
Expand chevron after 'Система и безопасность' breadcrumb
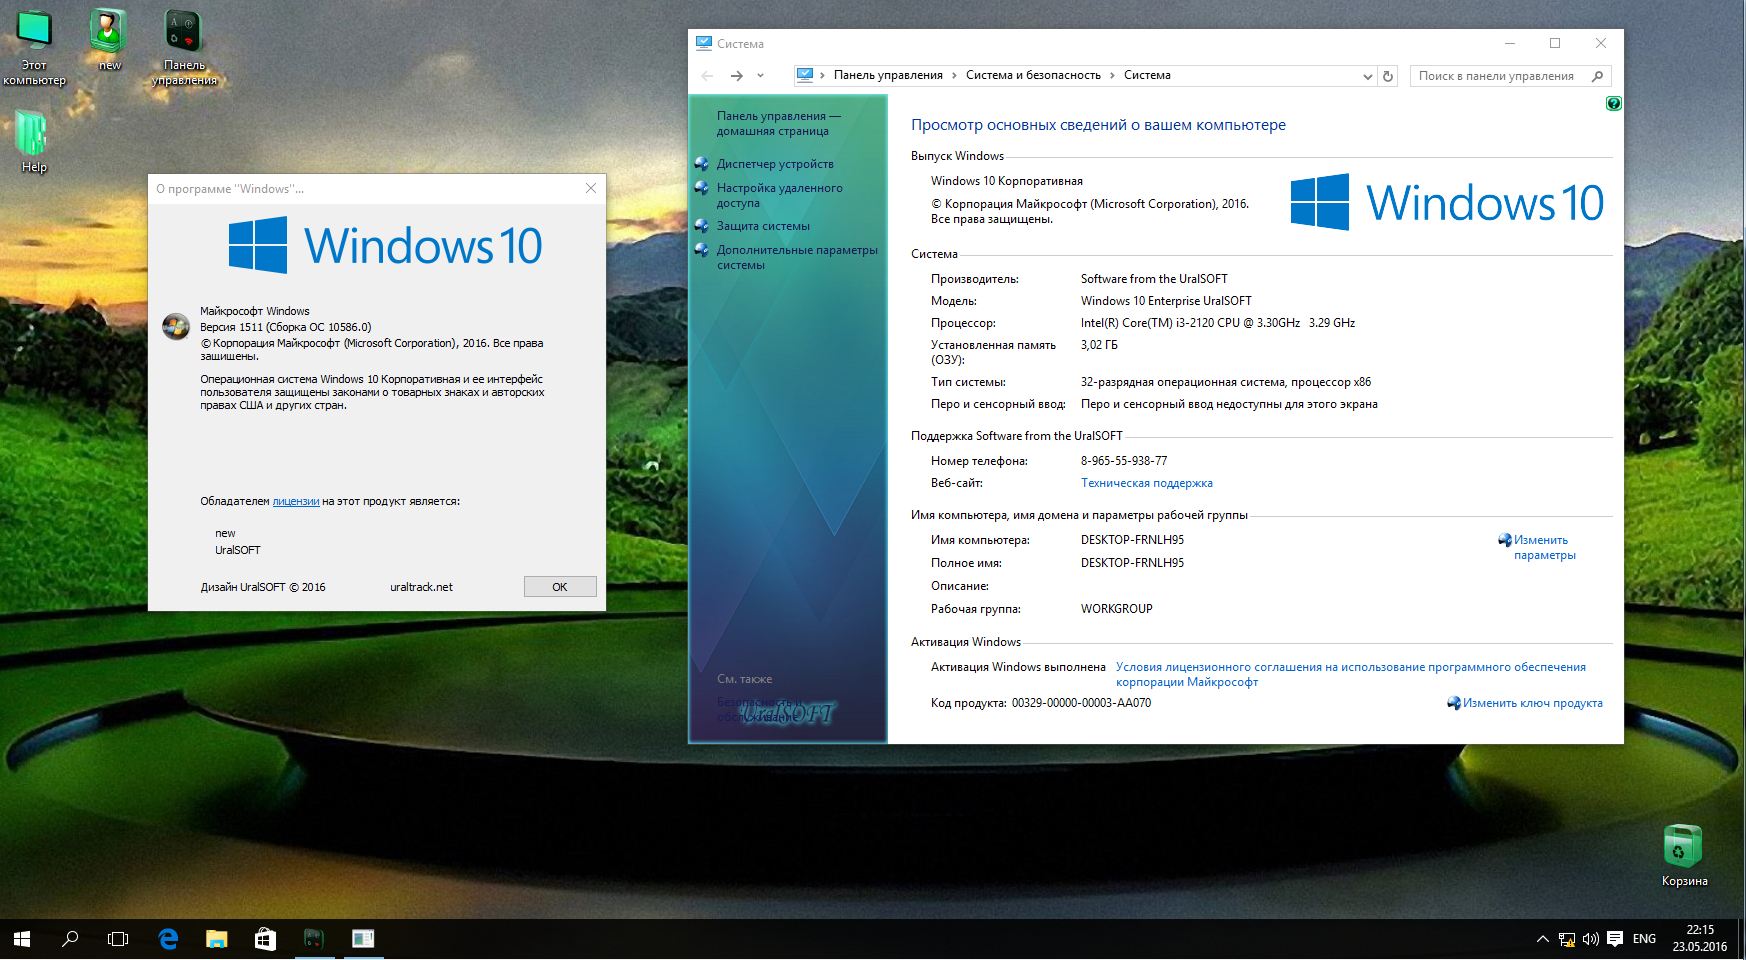click(x=1112, y=75)
